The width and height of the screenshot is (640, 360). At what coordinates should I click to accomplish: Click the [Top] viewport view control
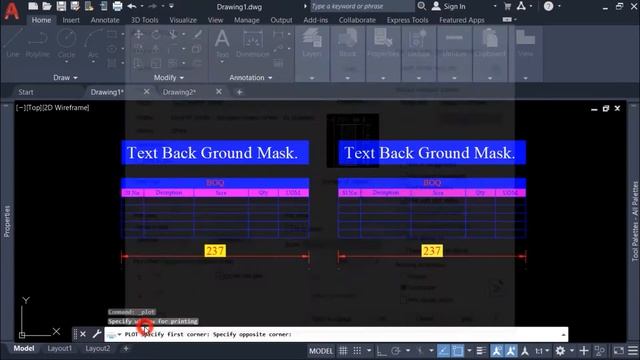point(34,108)
